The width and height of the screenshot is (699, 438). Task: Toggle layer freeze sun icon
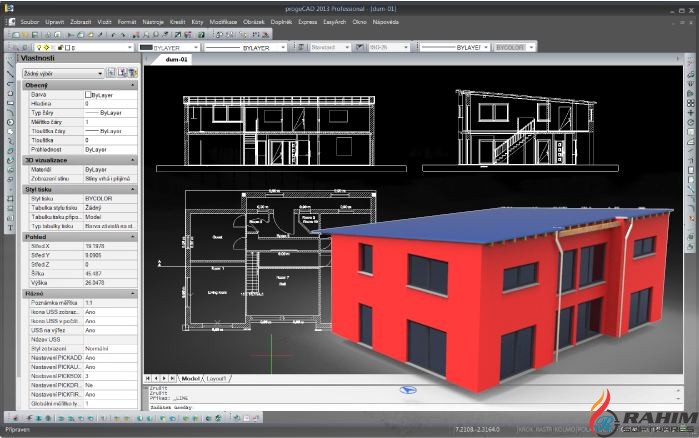(46, 48)
